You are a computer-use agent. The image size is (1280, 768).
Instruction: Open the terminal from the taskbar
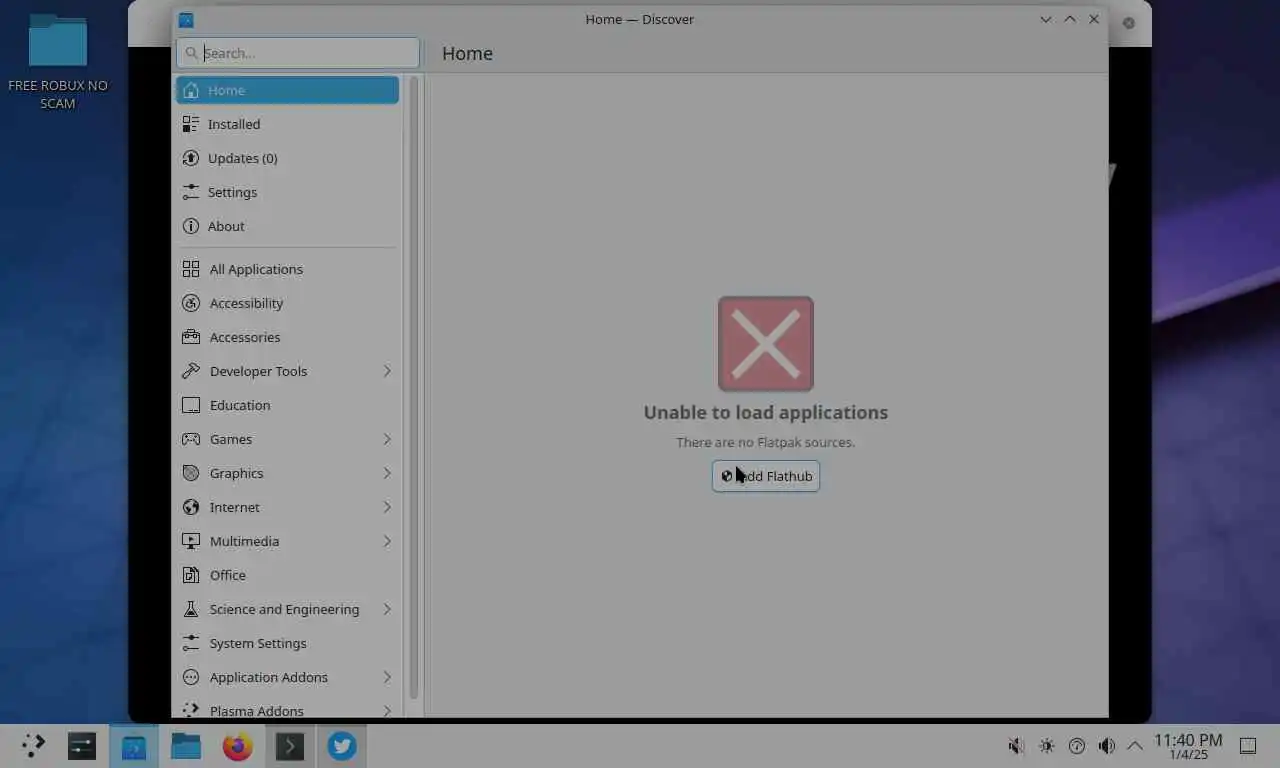point(290,746)
